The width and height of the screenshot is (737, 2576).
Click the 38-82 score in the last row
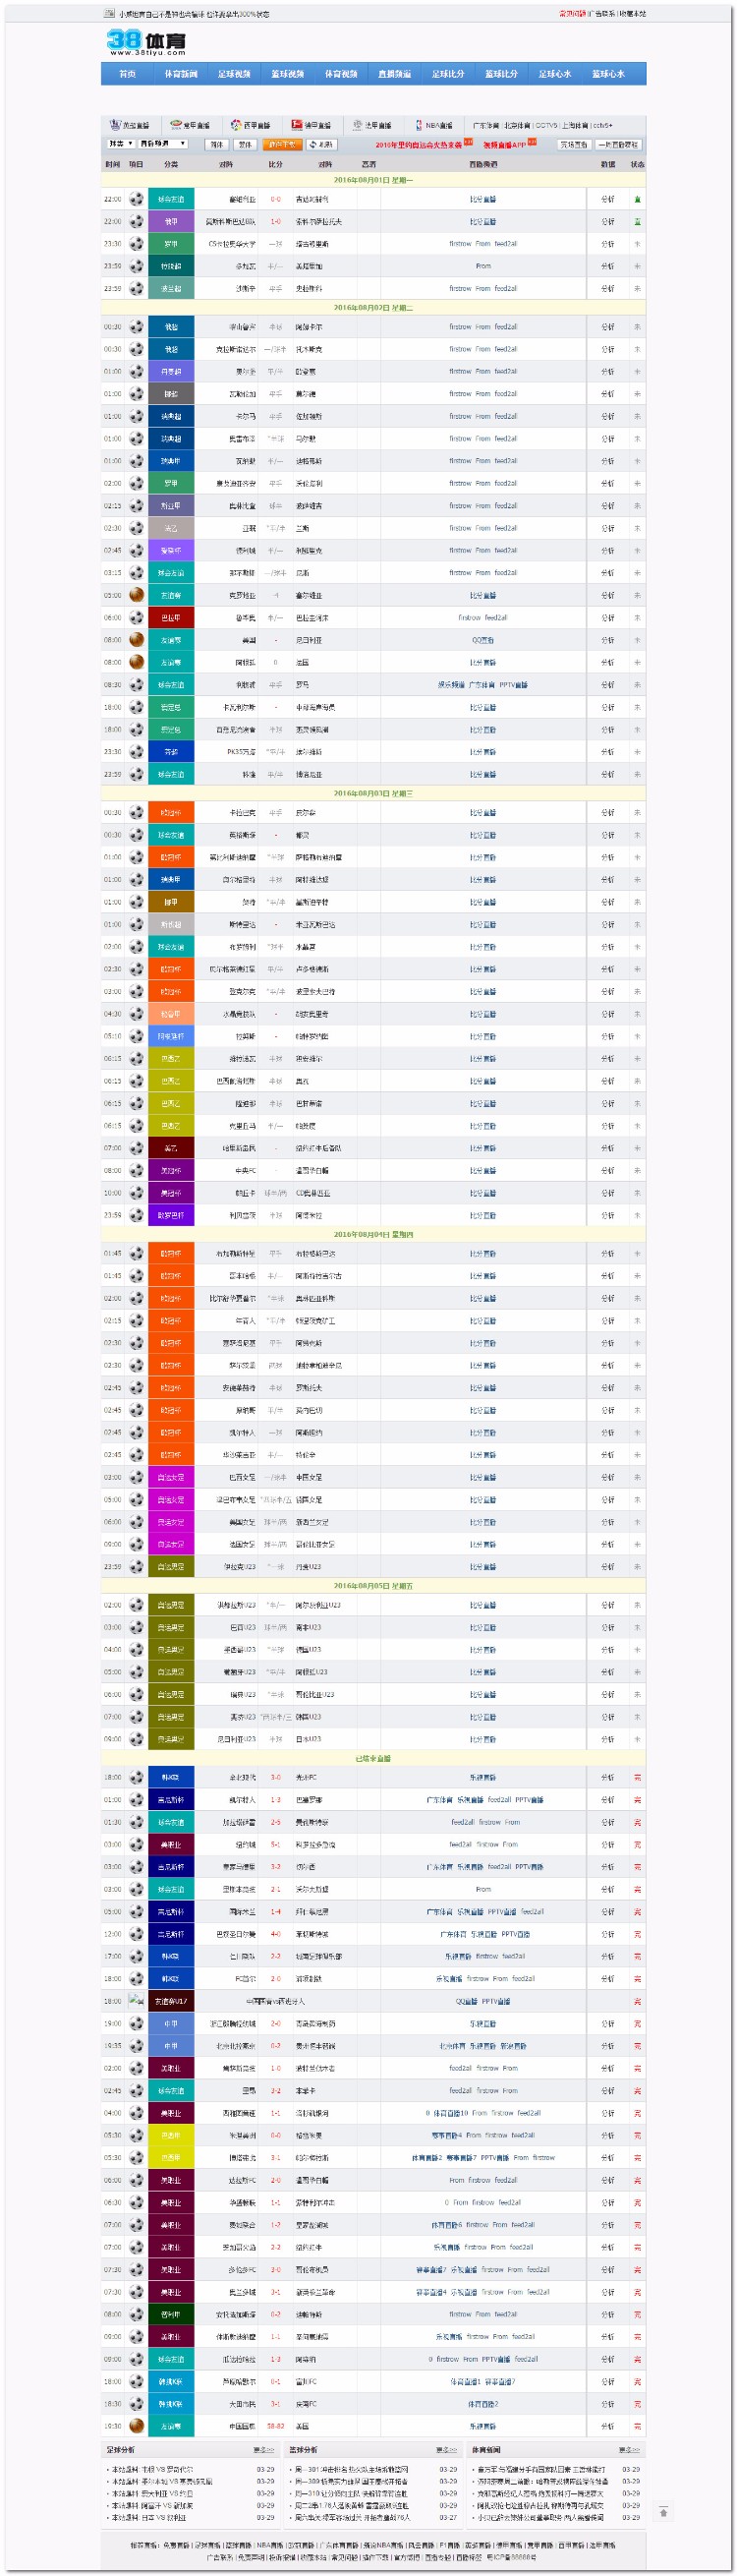(x=275, y=2426)
